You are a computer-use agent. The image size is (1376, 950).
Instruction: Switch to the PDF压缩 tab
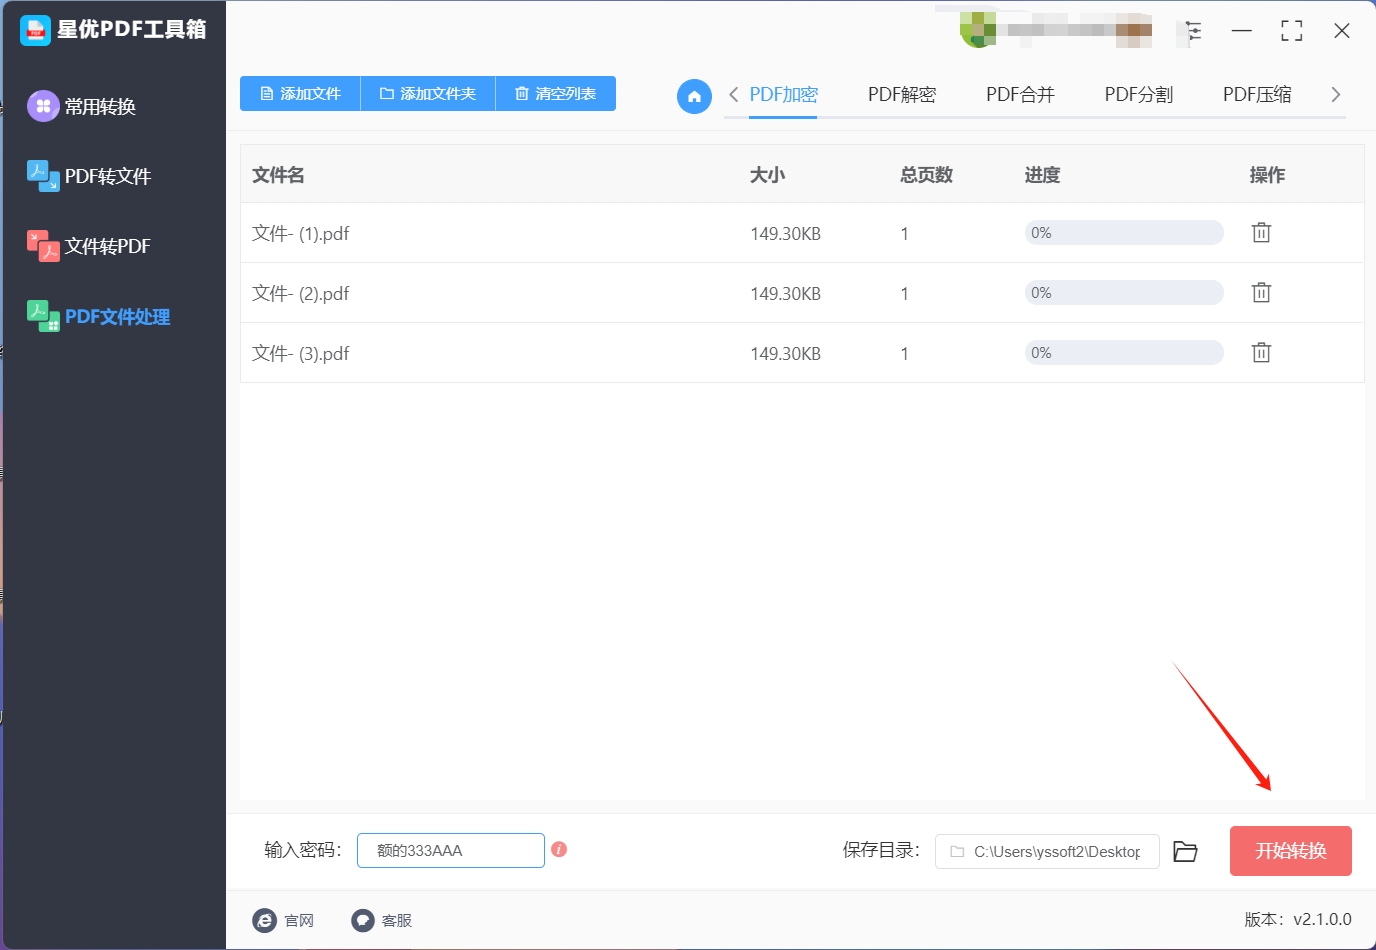pos(1257,95)
